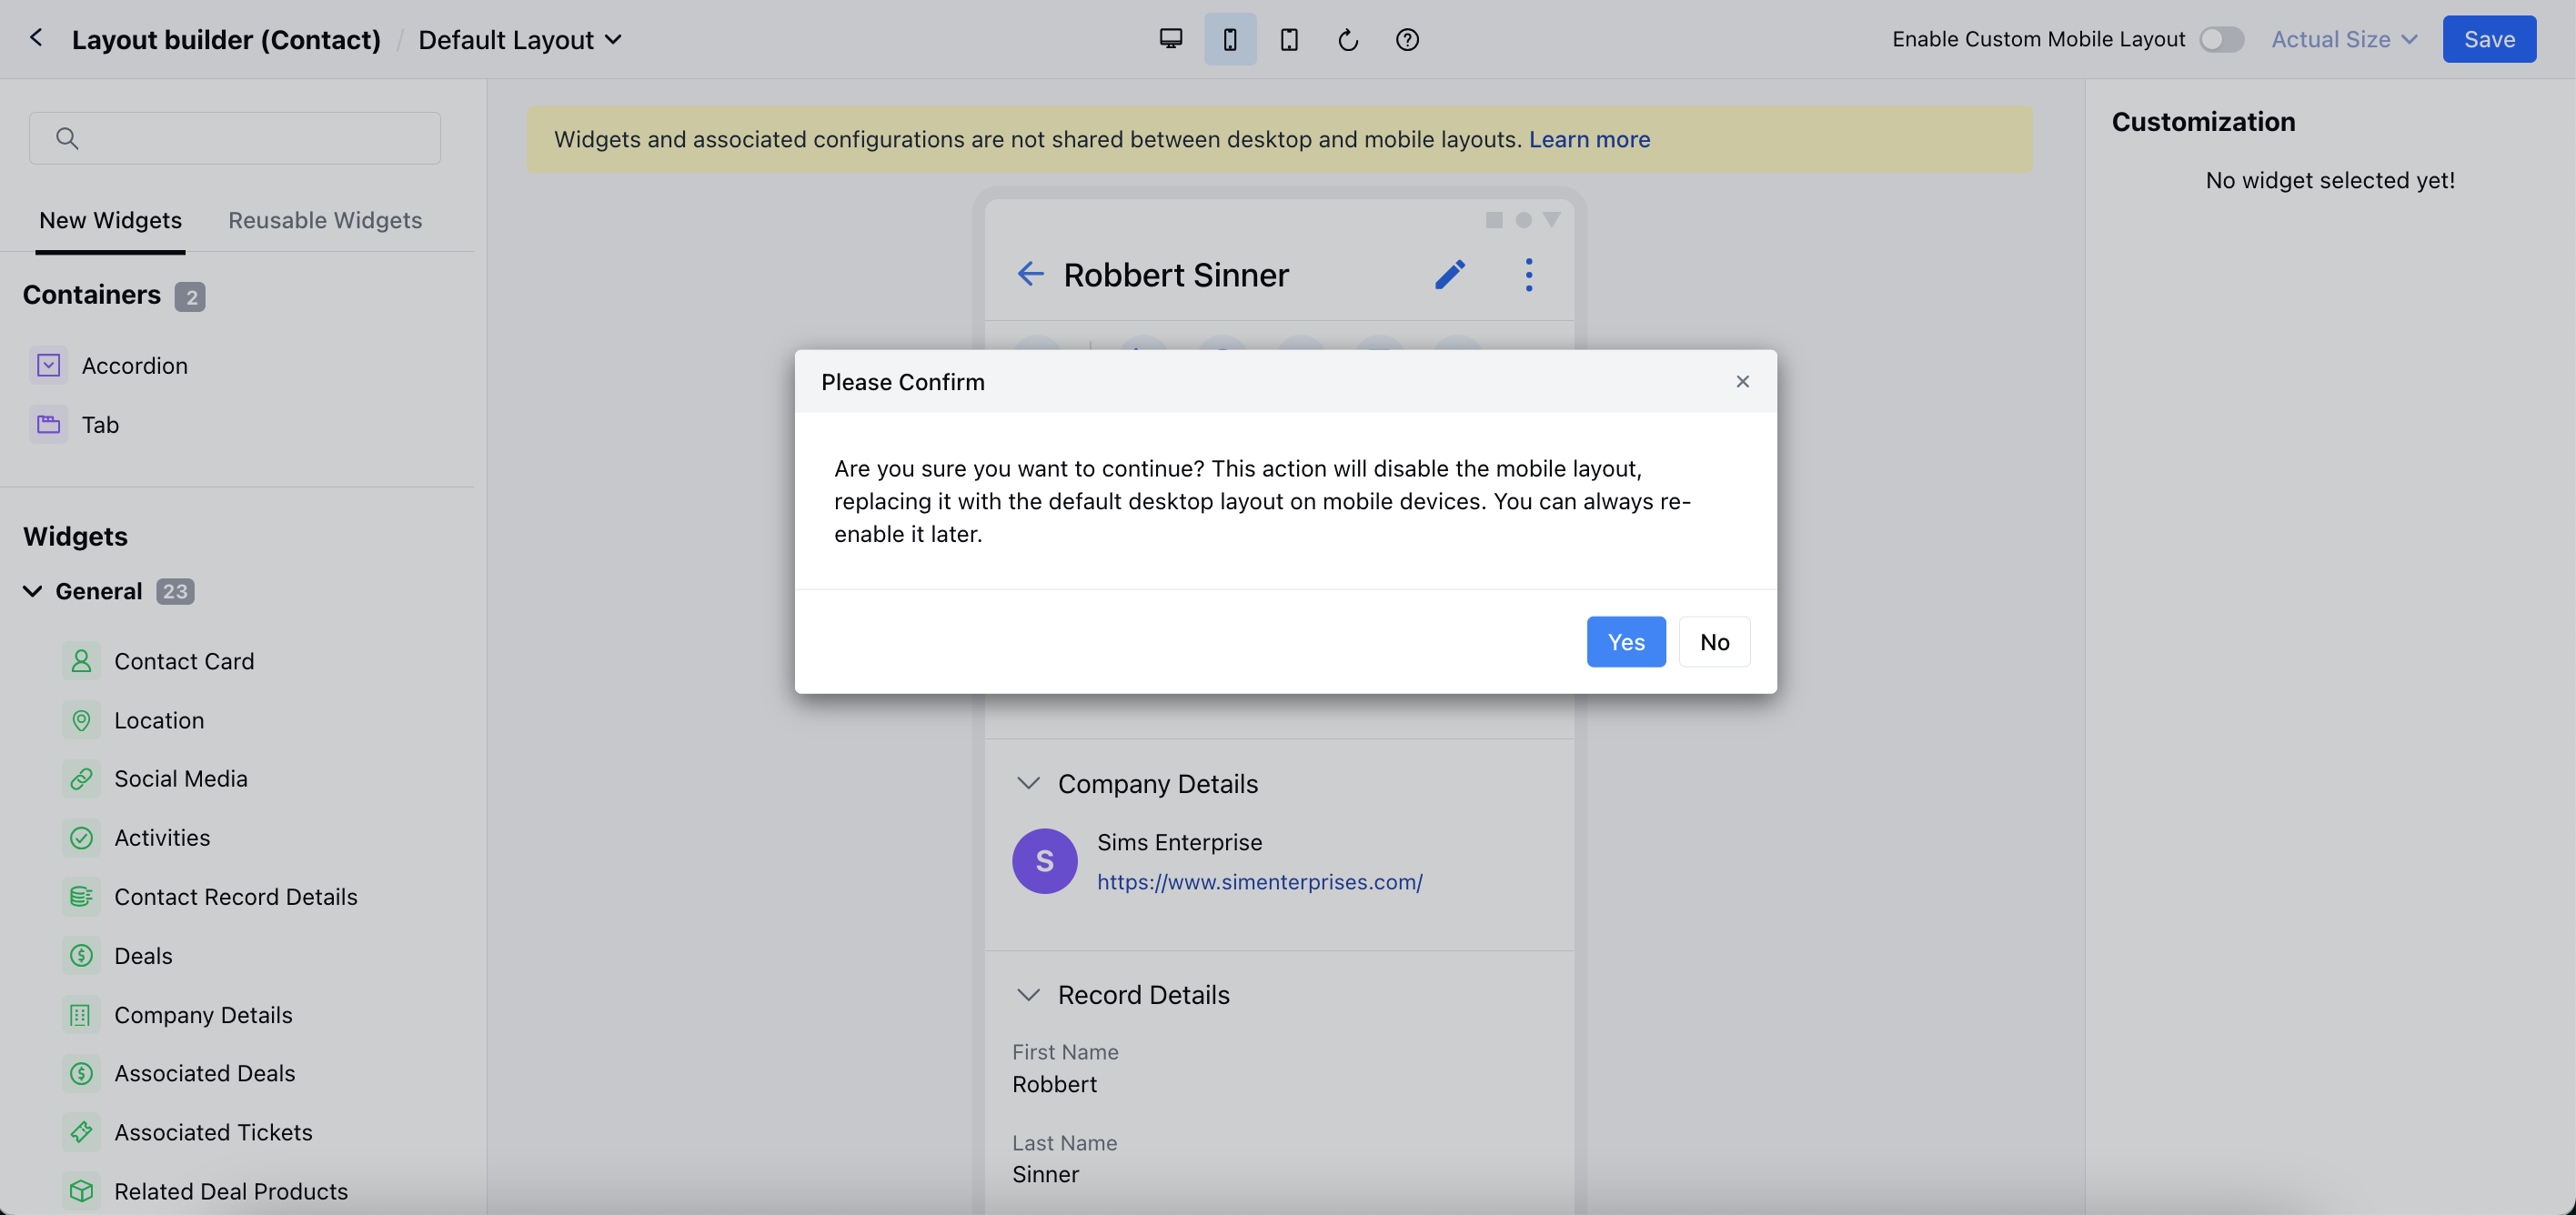The image size is (2576, 1215).
Task: Select the mobile phone view icon
Action: click(1230, 39)
